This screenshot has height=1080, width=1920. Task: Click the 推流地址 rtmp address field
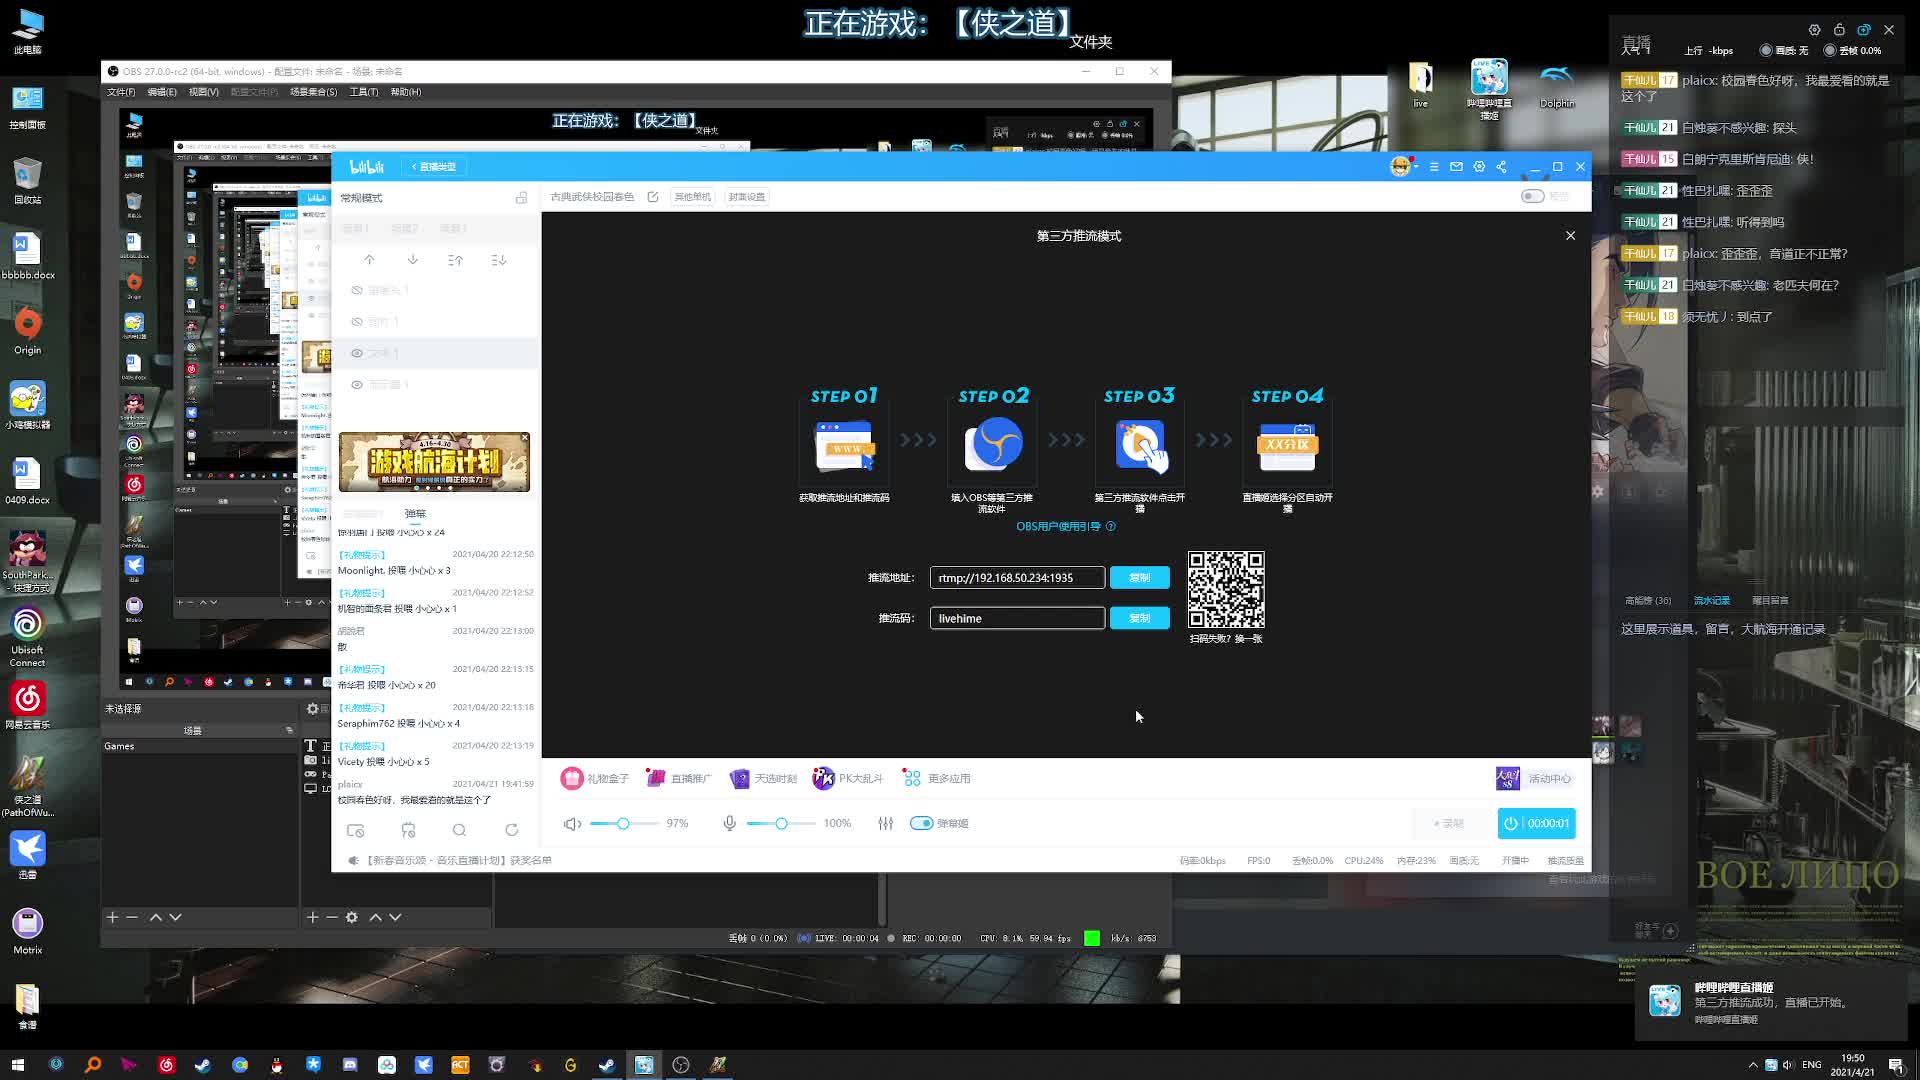pos(1017,578)
